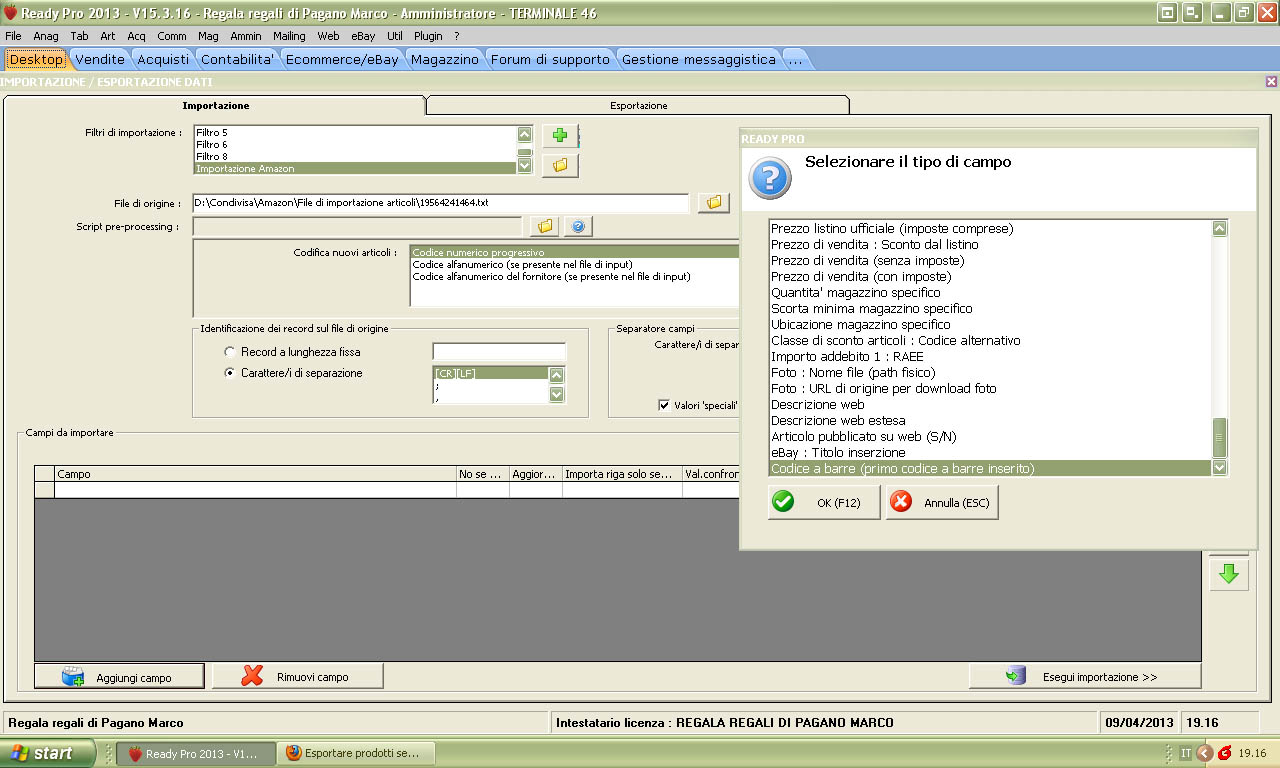Switch to the Vendite tab

click(x=100, y=59)
